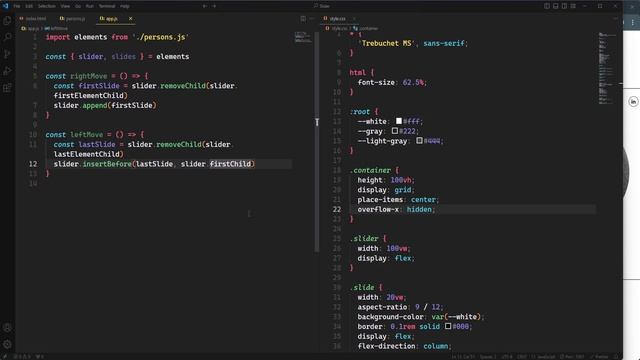Open color picker for --light-gray swatch
640x360 pixels.
[x=419, y=141]
